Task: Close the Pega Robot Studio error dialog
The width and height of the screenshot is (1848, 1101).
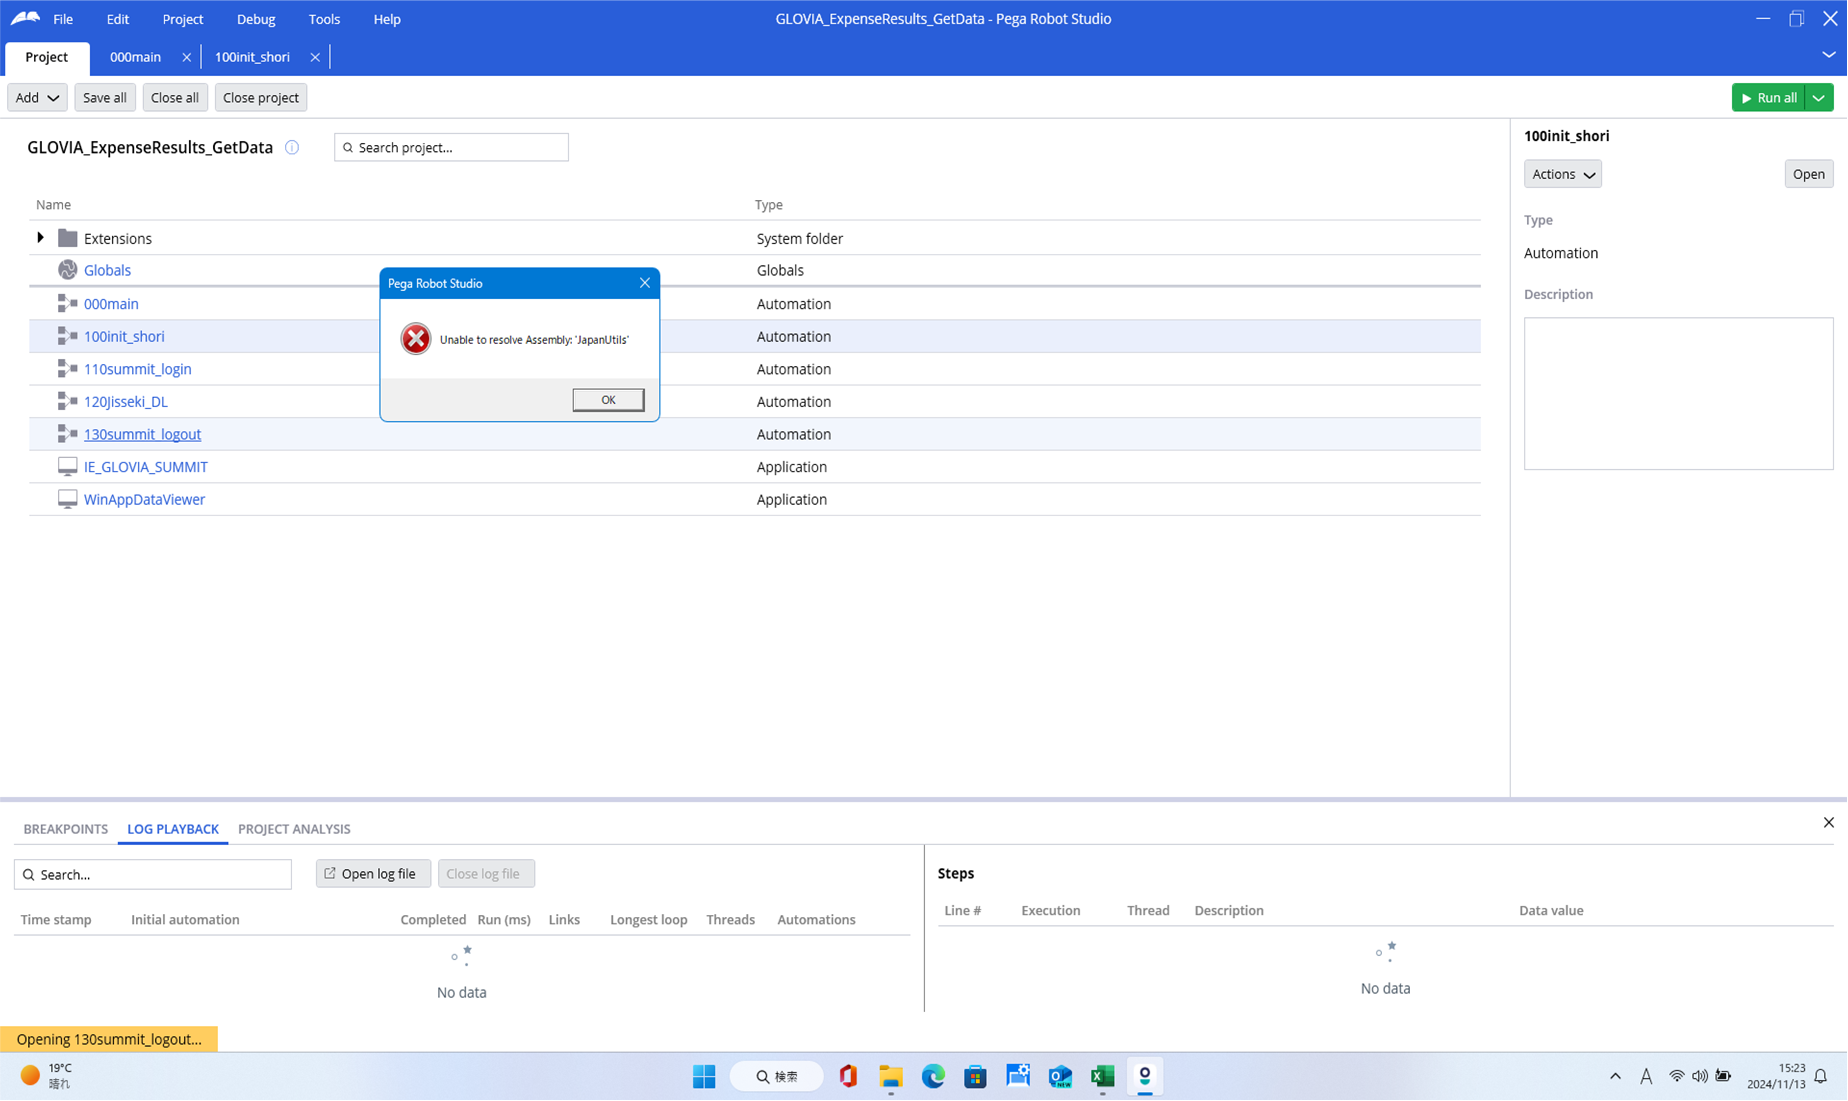Action: (645, 283)
